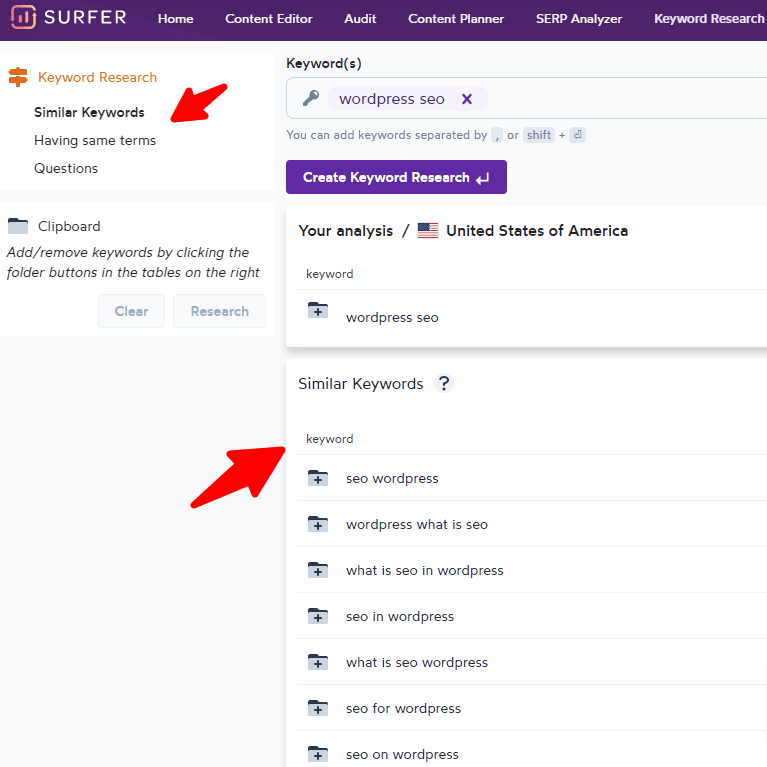767x767 pixels.
Task: Click the enter key symbol hint badge
Action: [x=577, y=135]
